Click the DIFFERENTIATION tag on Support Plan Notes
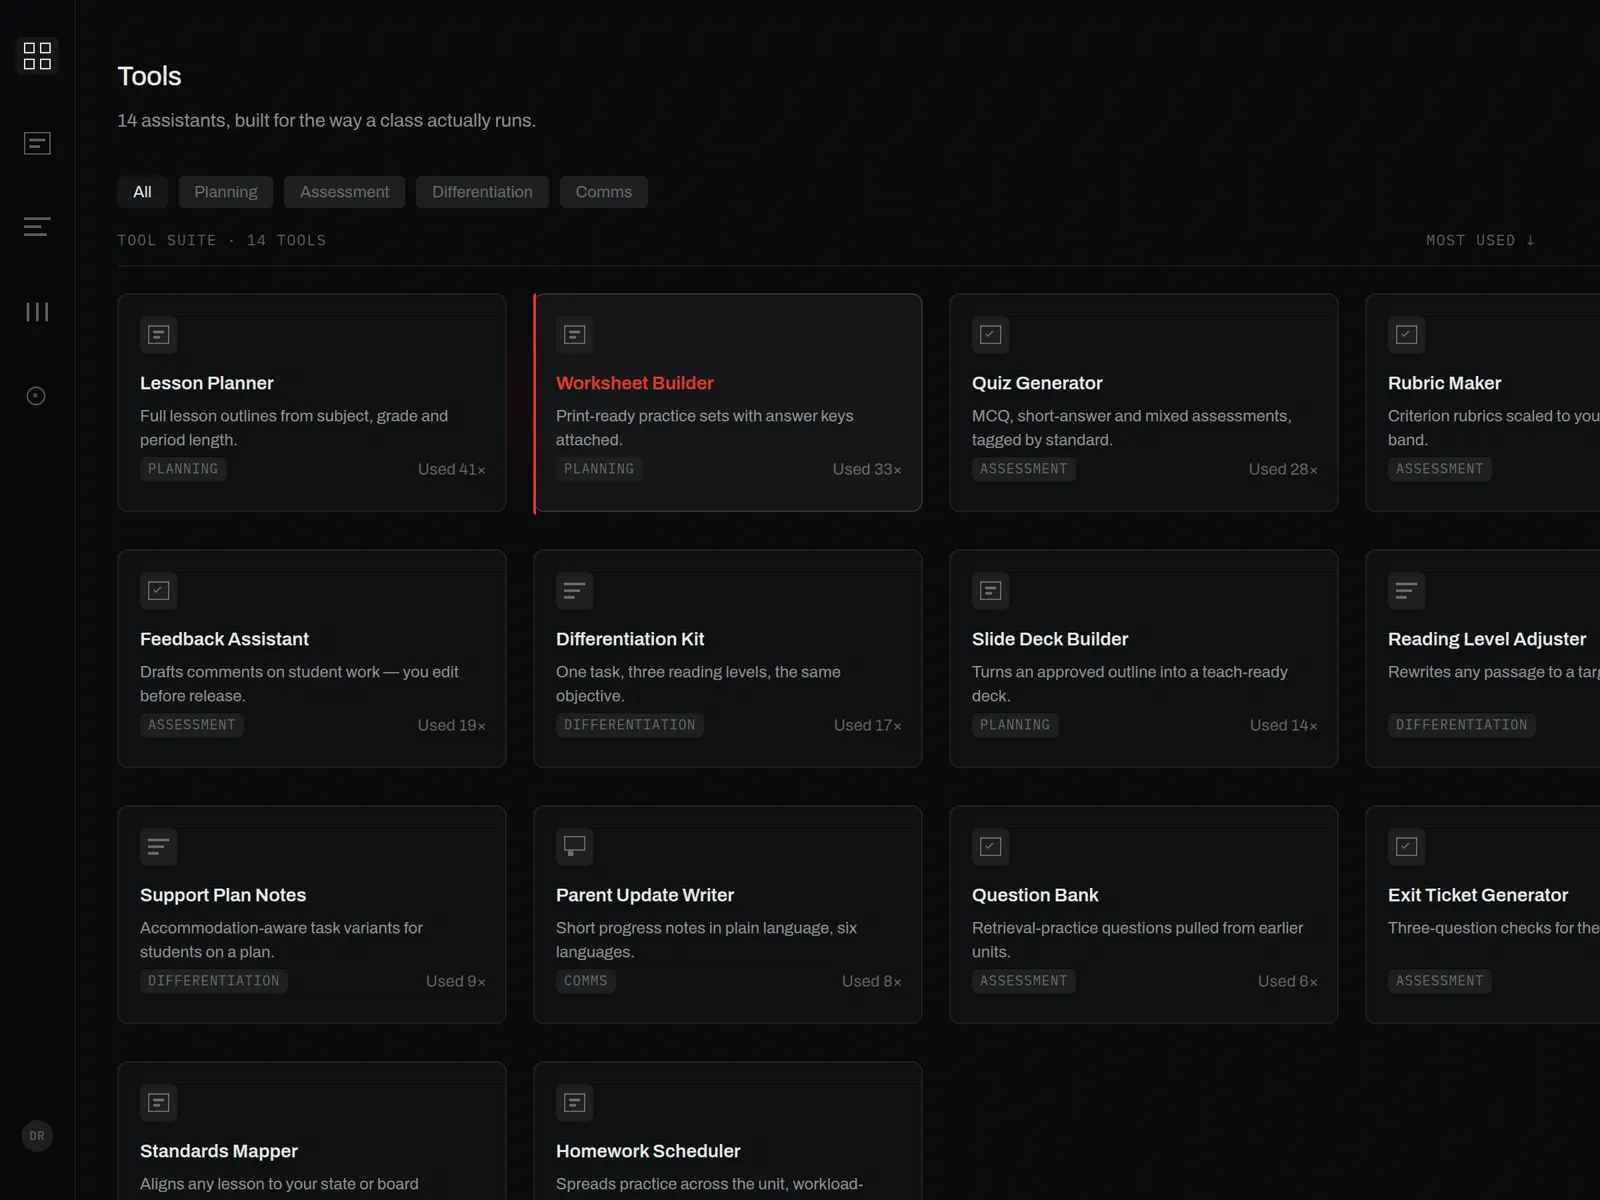Screen dimensions: 1600x1200 click(214, 981)
